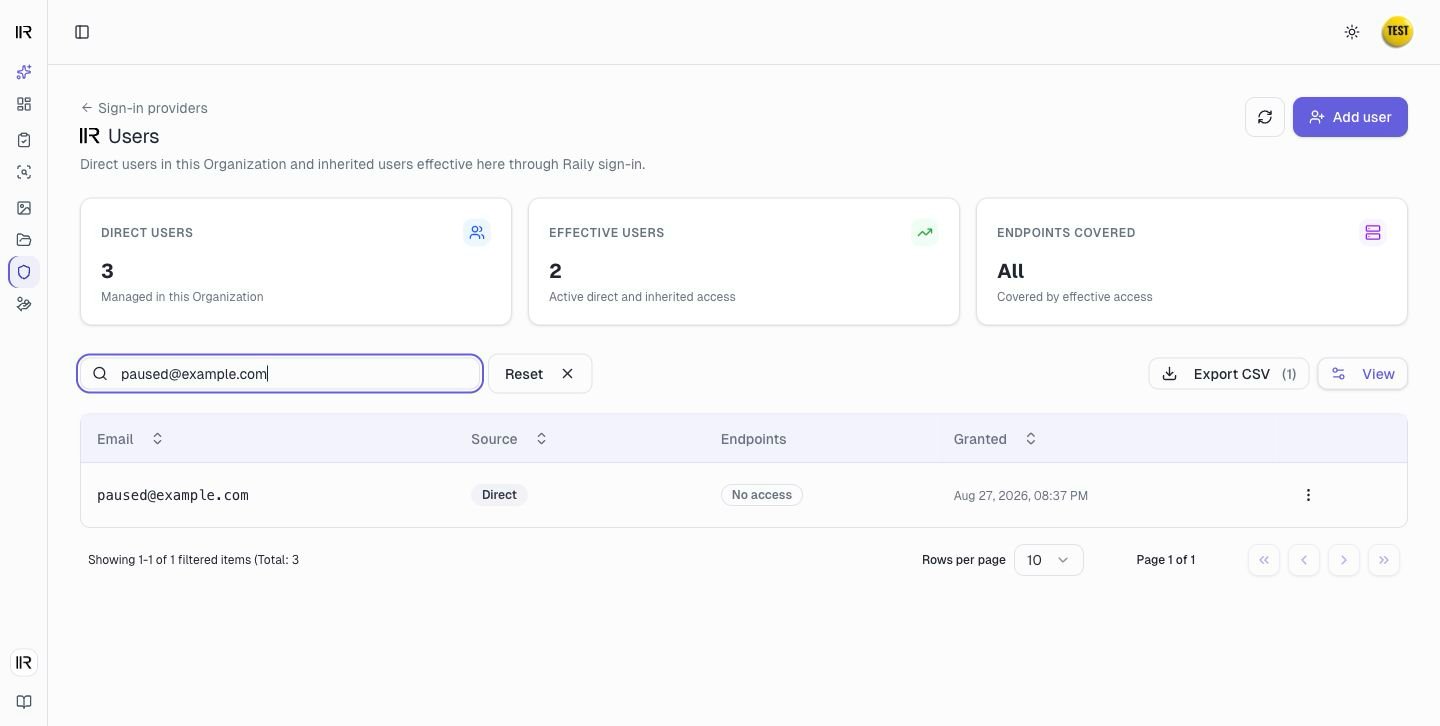Sort the table by Granted column
Screen dimensions: 1440x726
pyautogui.click(x=995, y=439)
